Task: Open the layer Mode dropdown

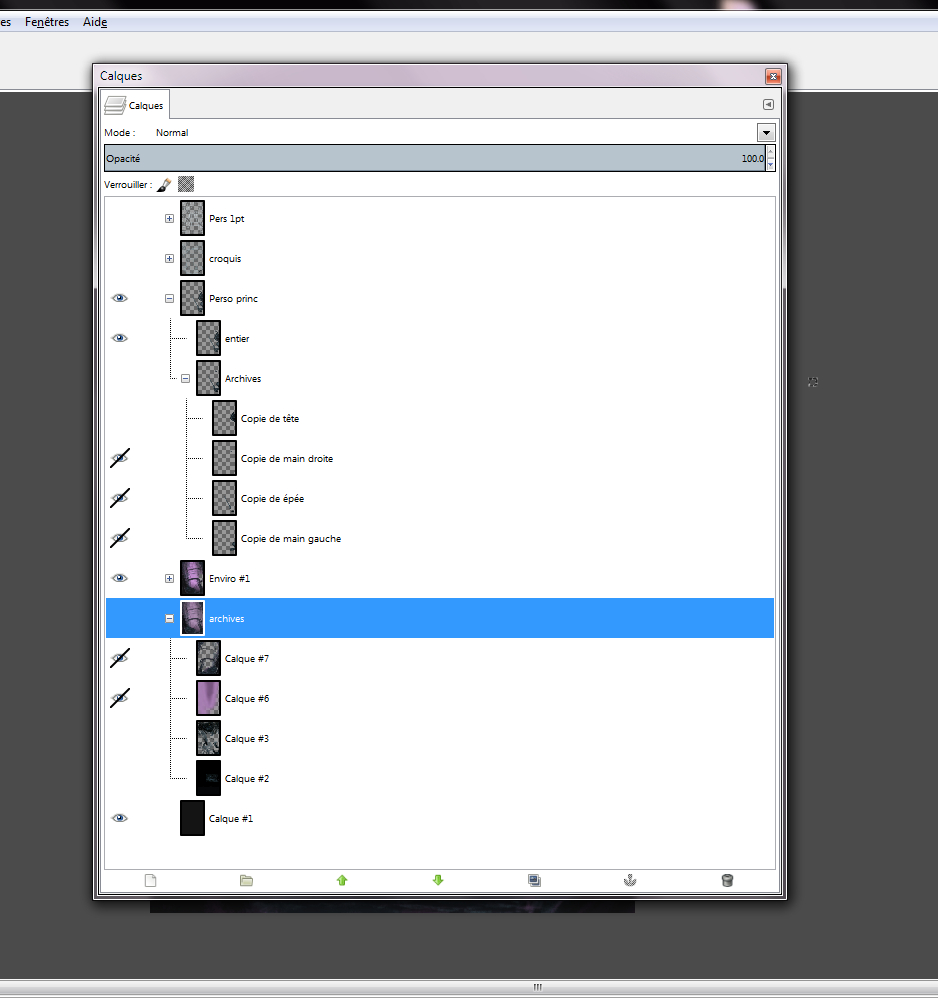Action: (x=766, y=132)
